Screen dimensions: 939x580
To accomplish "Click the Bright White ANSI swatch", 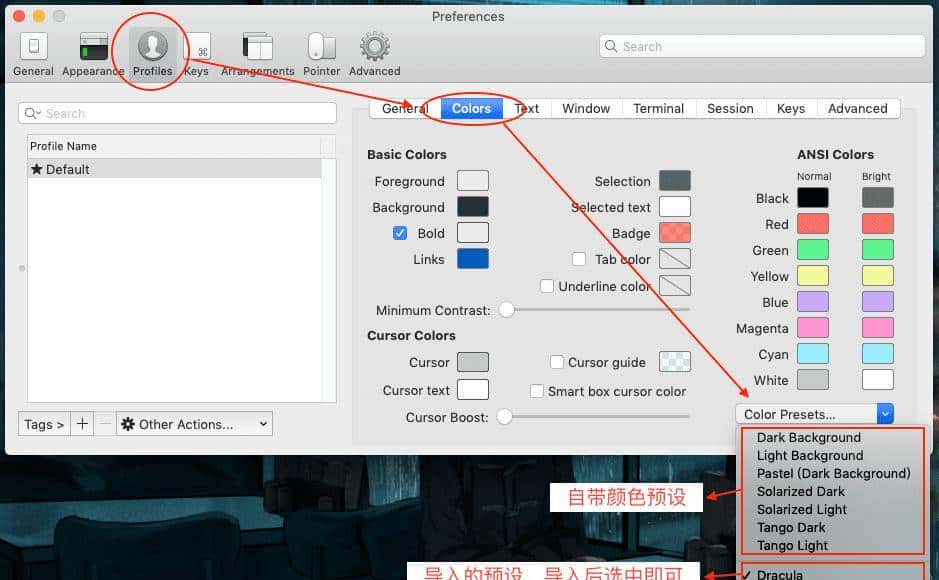I will (877, 380).
